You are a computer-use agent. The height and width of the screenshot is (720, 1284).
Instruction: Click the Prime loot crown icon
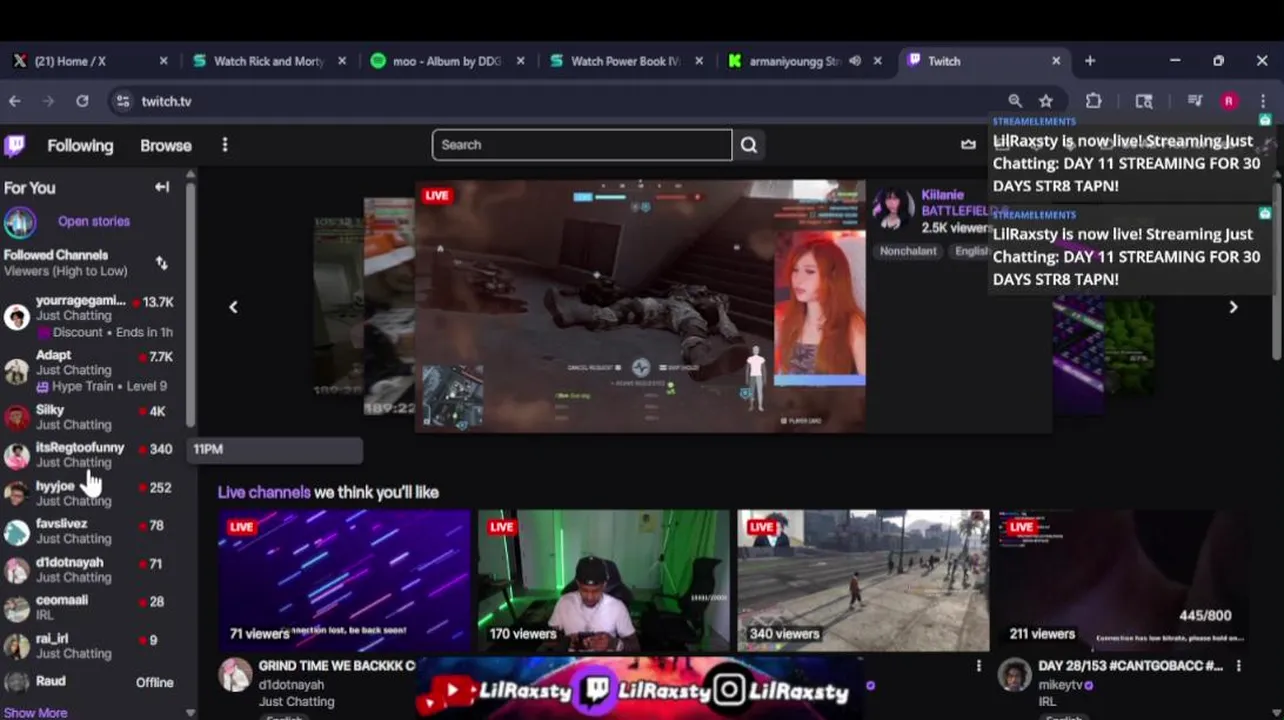[x=968, y=145]
